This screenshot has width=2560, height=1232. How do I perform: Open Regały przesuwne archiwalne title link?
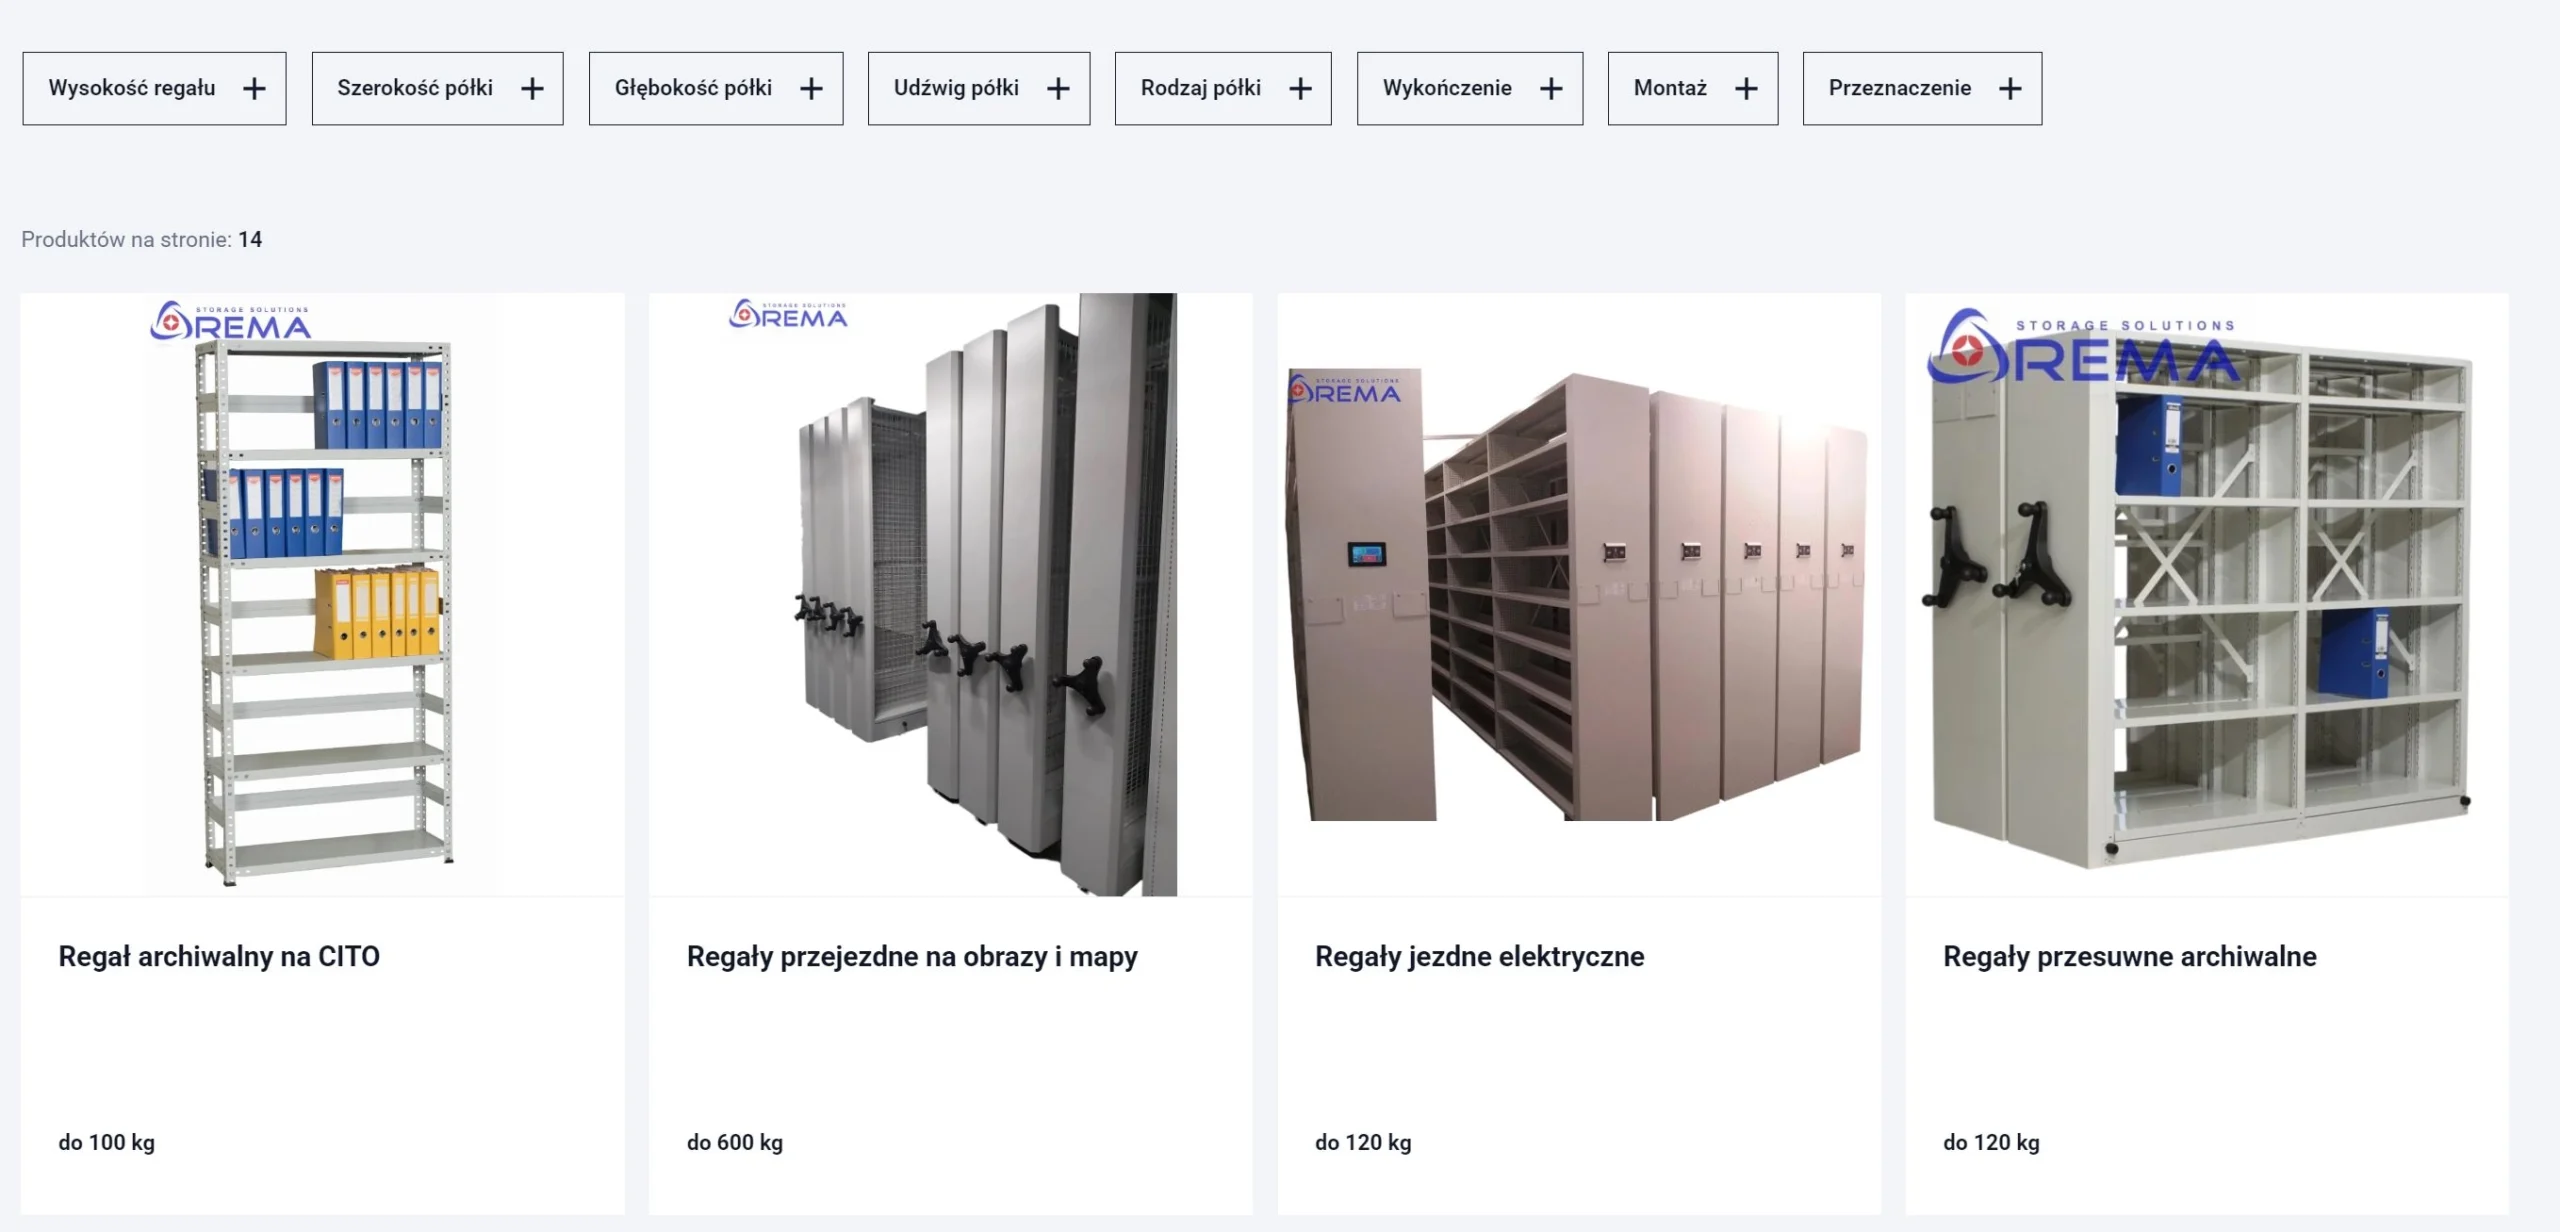[x=2129, y=956]
